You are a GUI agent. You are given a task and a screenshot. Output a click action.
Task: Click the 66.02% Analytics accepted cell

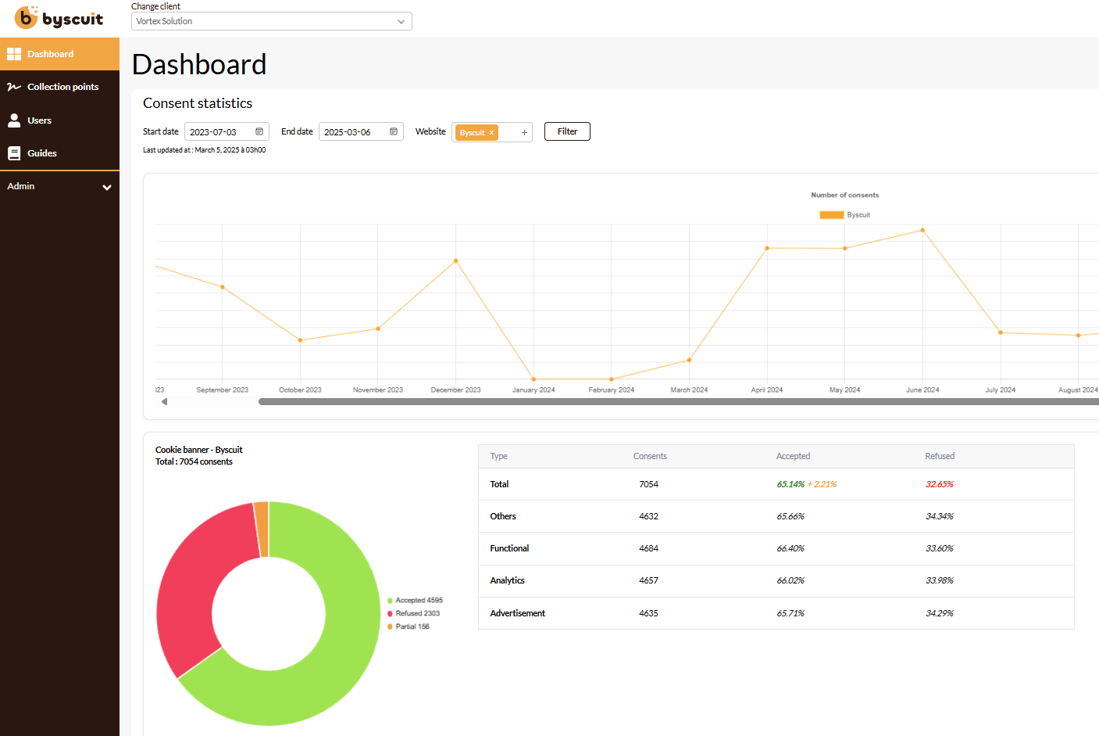pos(790,580)
